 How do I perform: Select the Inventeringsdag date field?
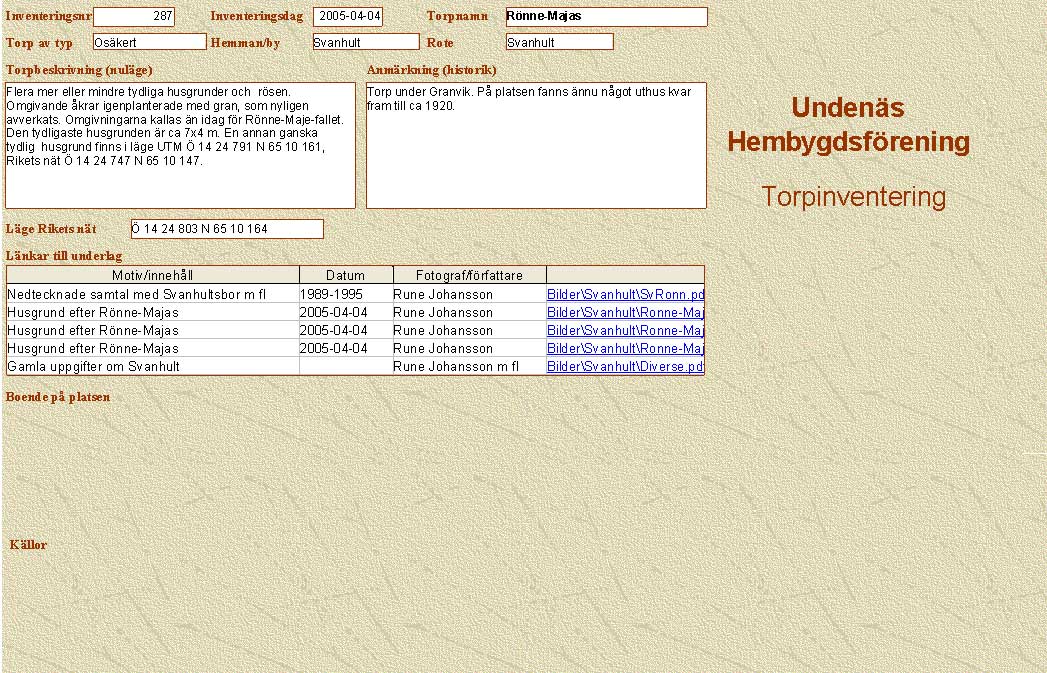[348, 17]
